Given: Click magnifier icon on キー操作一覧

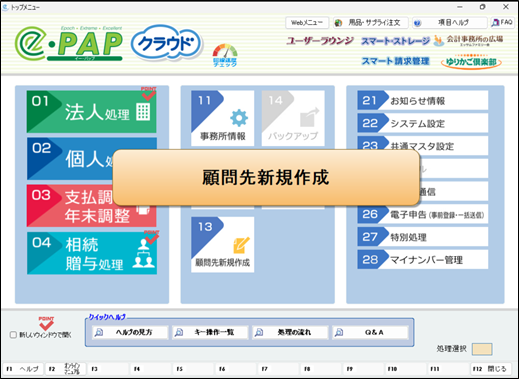Looking at the screenshot, I should tap(179, 332).
